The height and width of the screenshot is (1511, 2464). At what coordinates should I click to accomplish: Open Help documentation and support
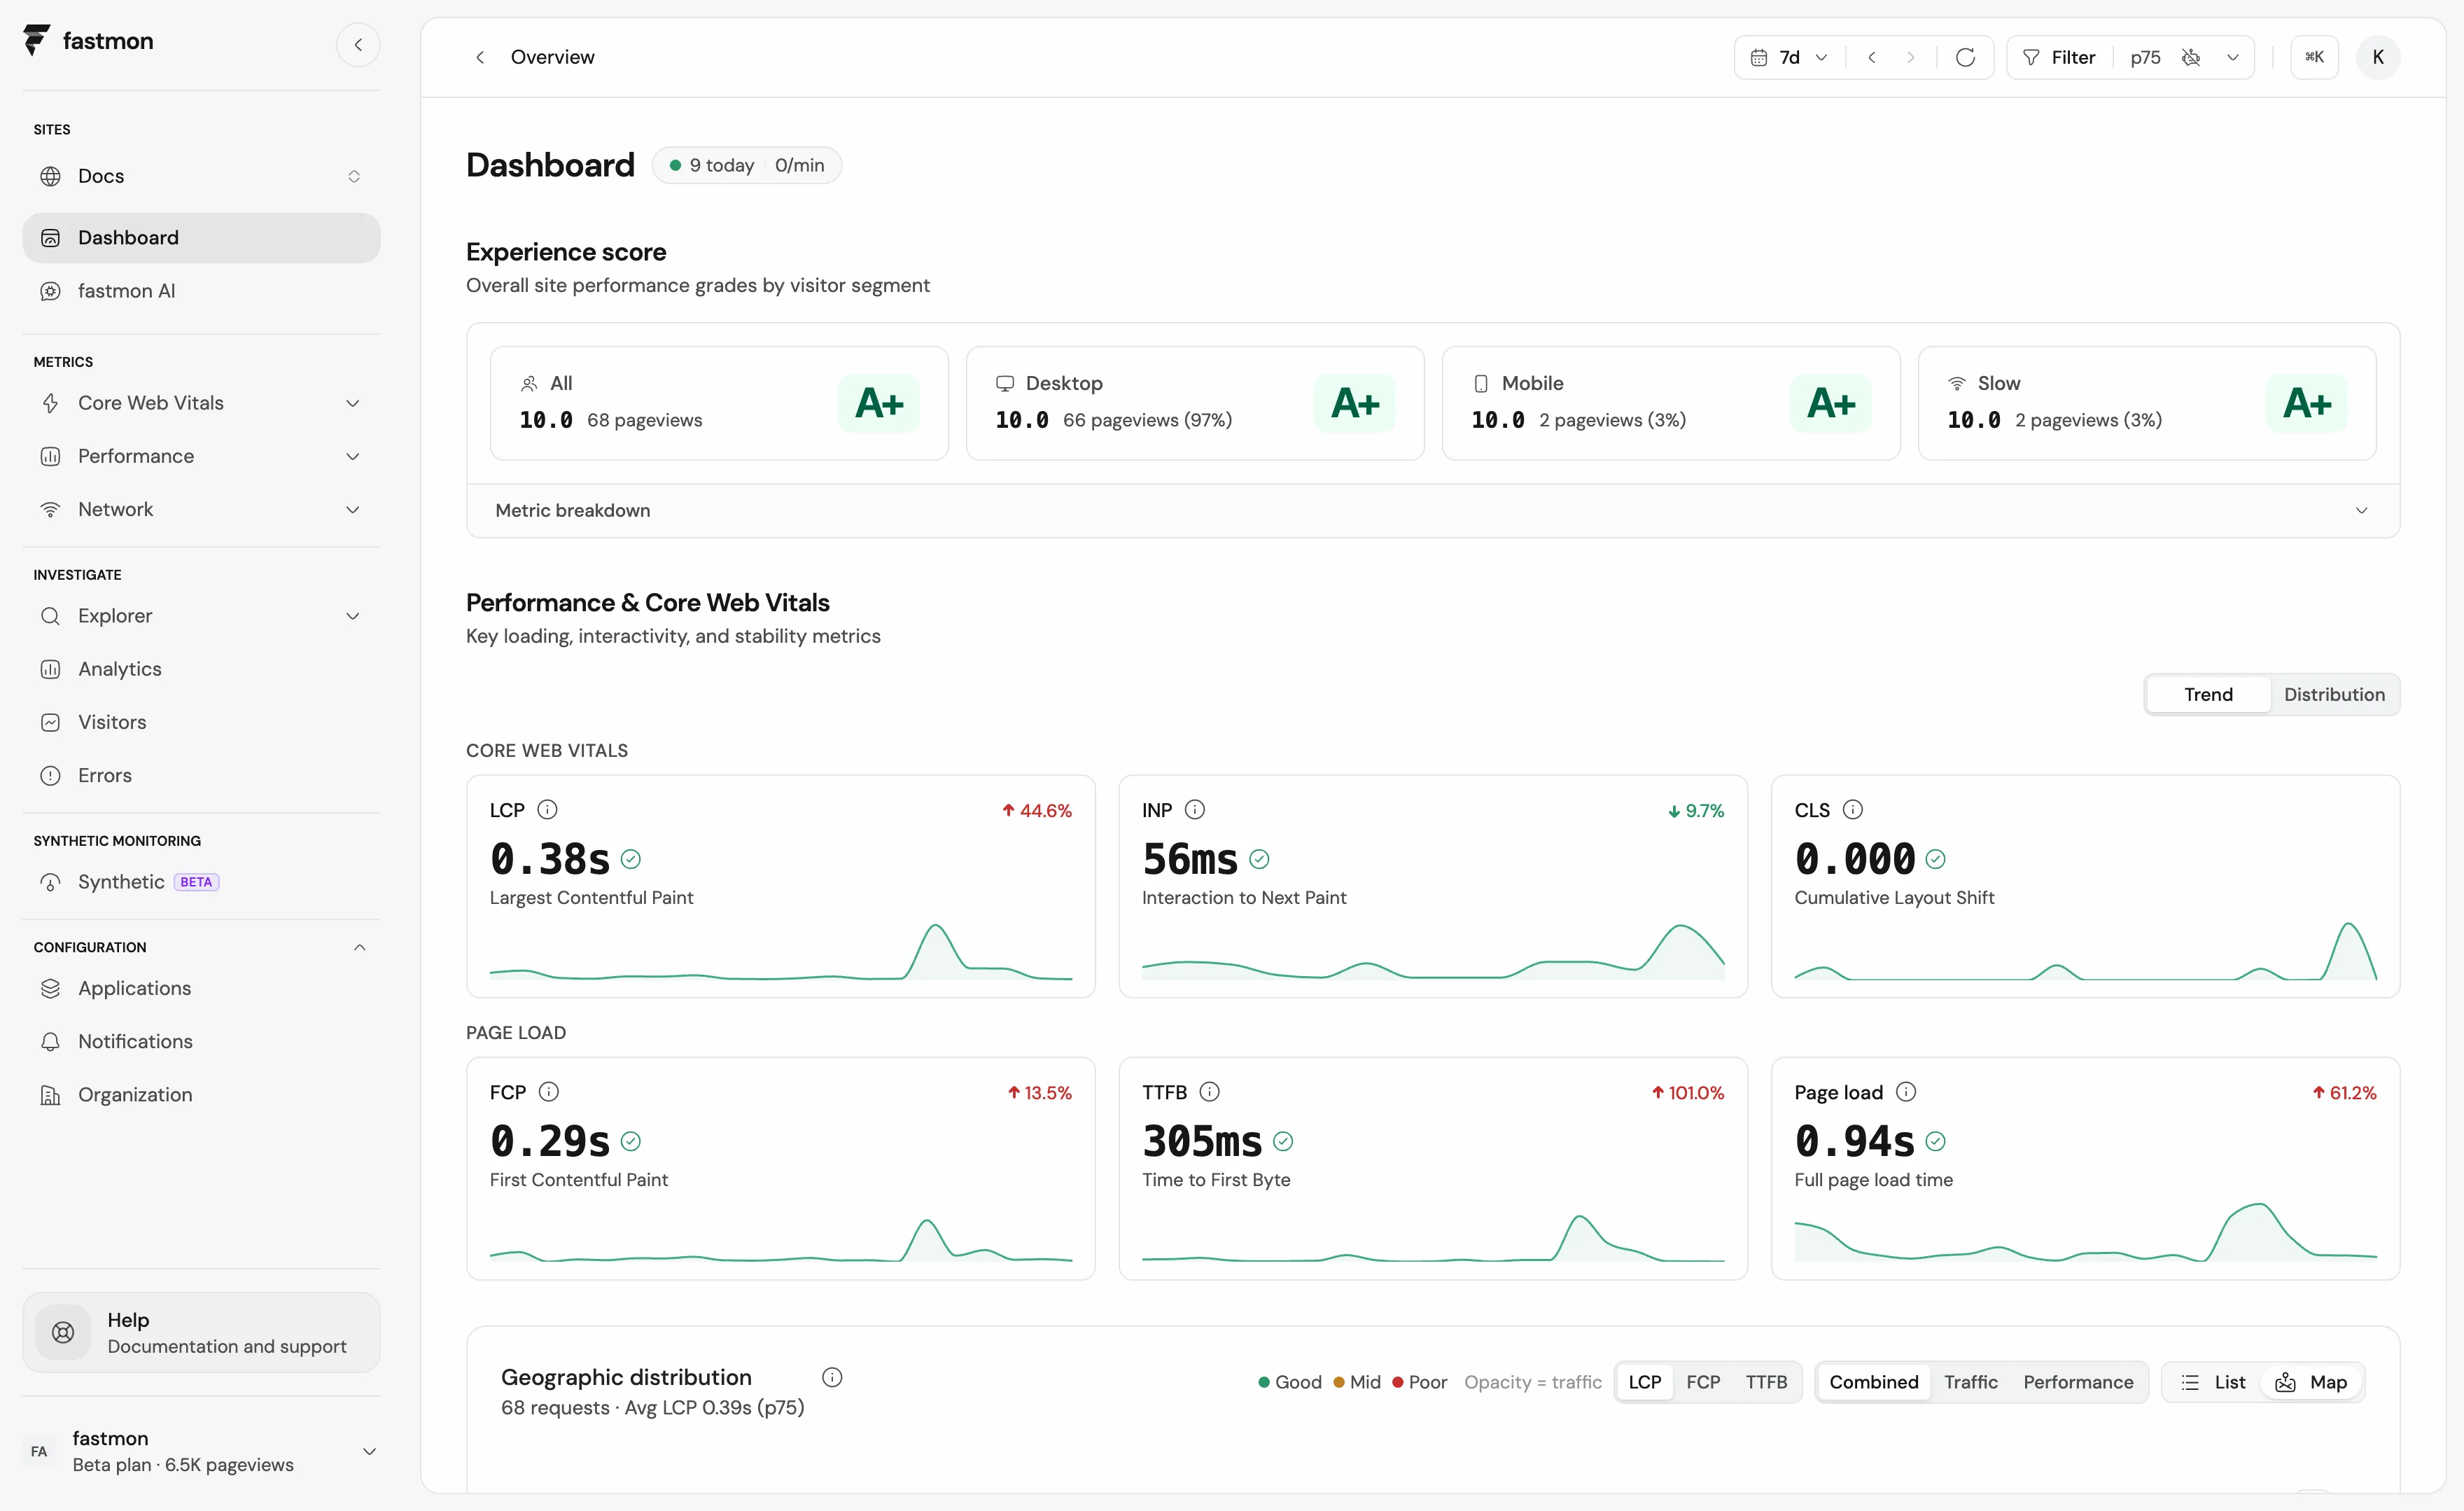pyautogui.click(x=201, y=1332)
